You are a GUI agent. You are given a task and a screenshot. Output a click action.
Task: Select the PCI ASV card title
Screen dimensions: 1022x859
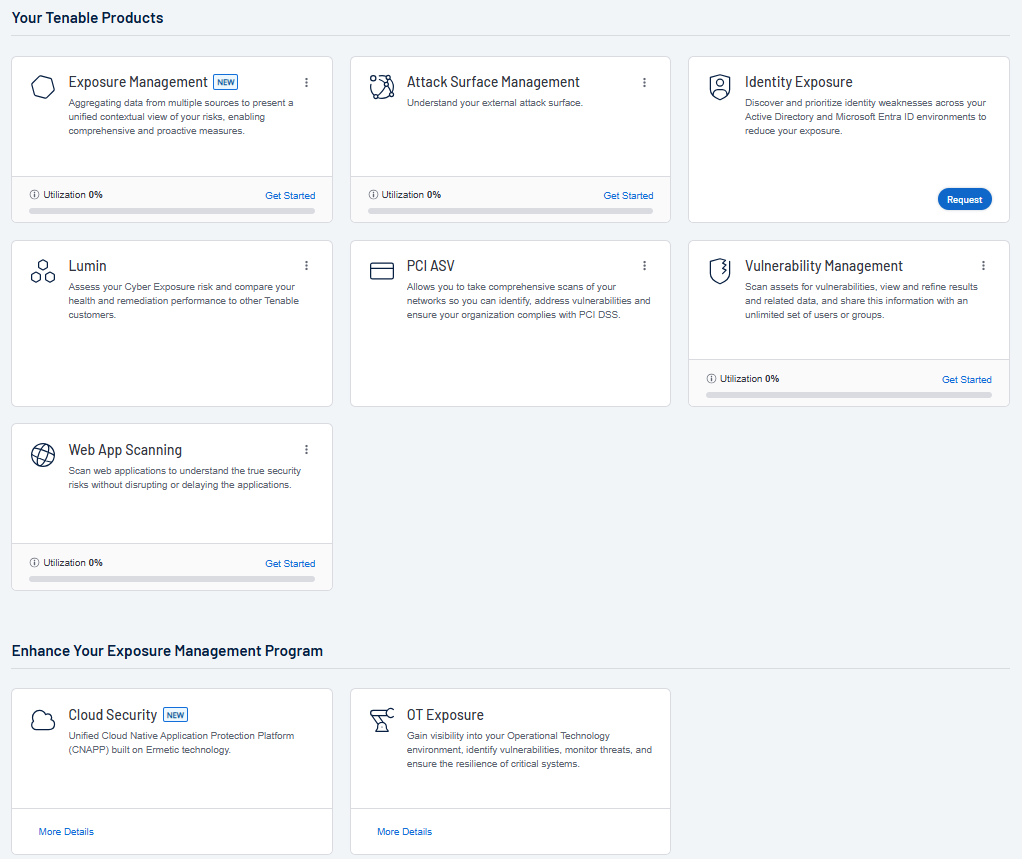(430, 266)
